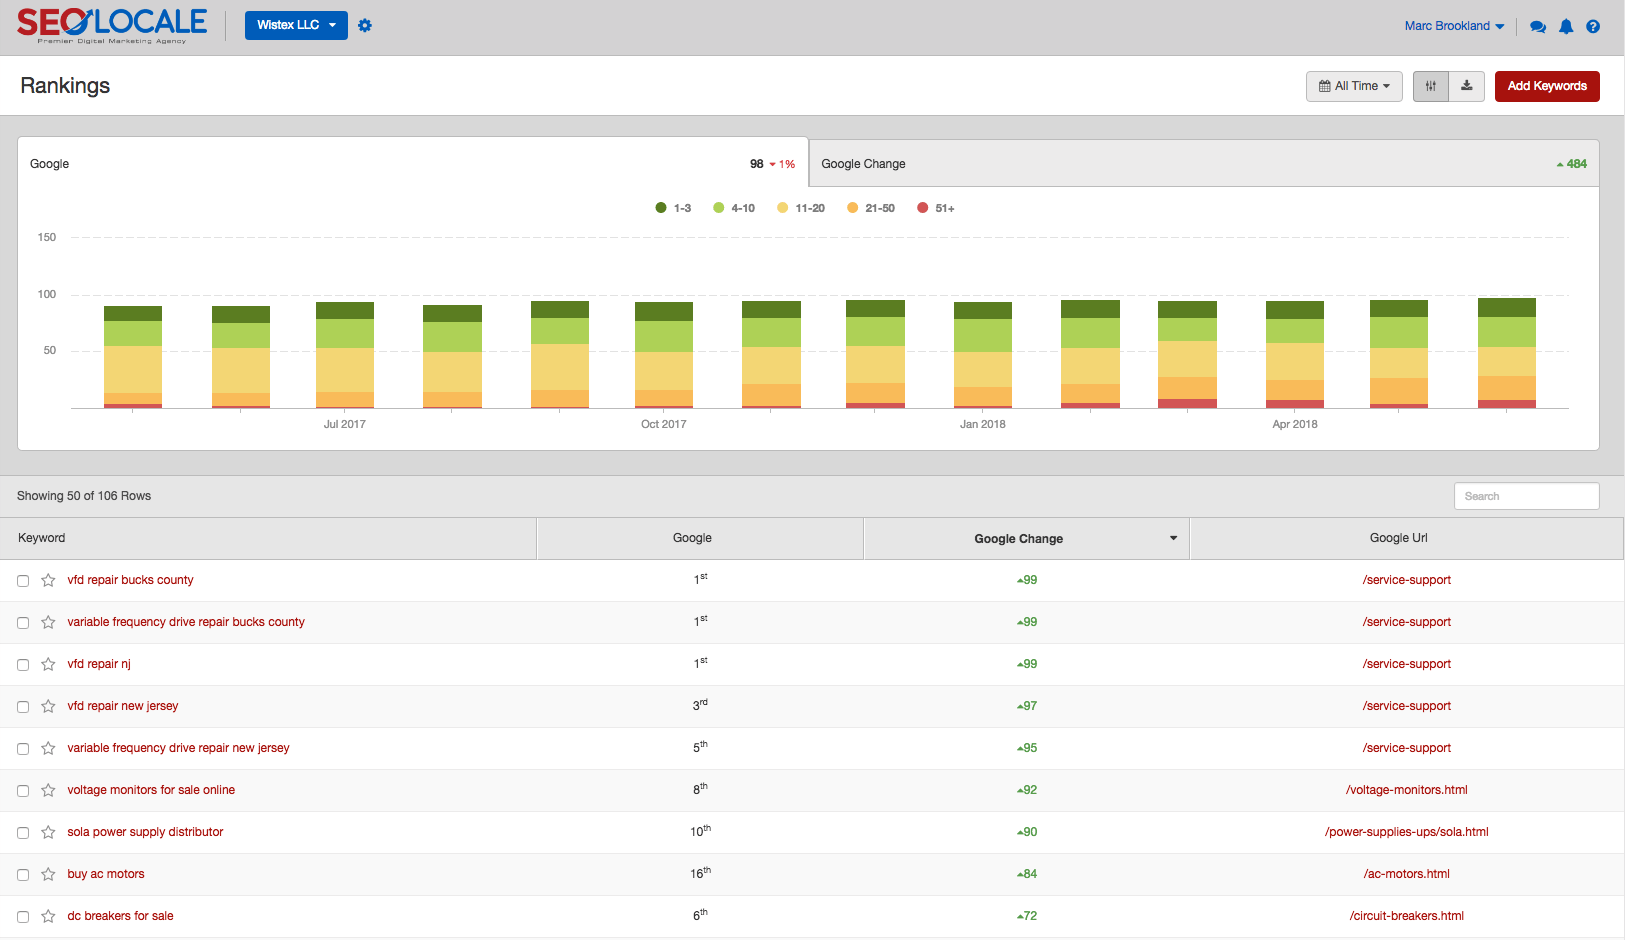
Task: Star the keyword vfd repair new jersey
Action: click(48, 706)
